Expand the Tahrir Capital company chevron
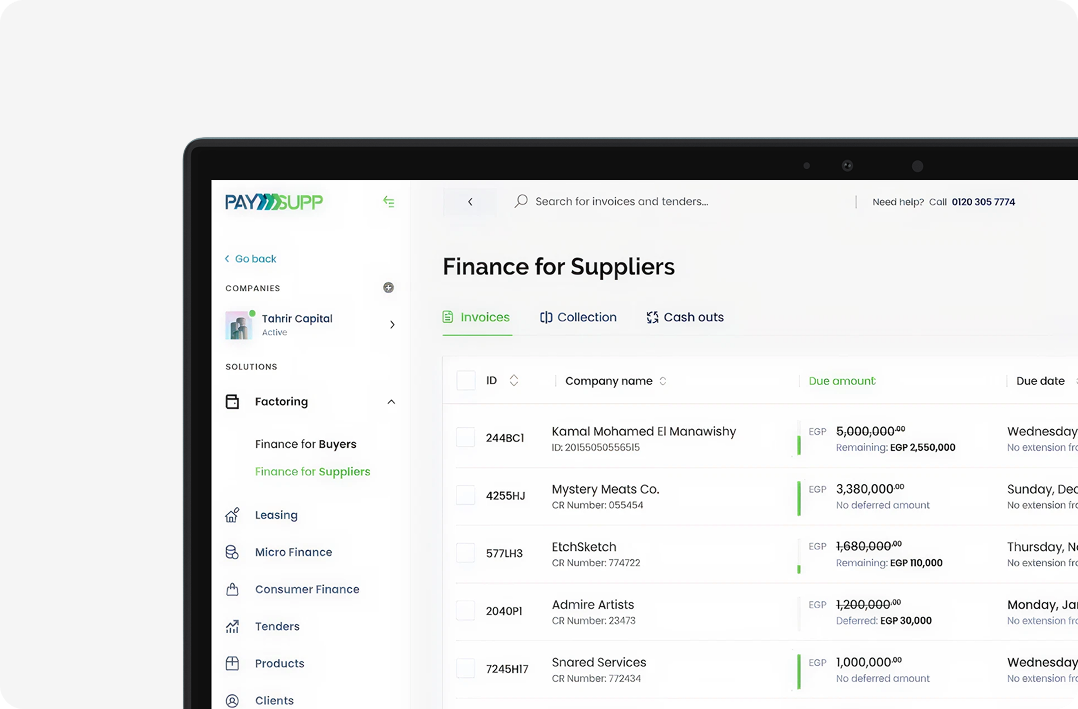Image resolution: width=1078 pixels, height=709 pixels. (392, 325)
